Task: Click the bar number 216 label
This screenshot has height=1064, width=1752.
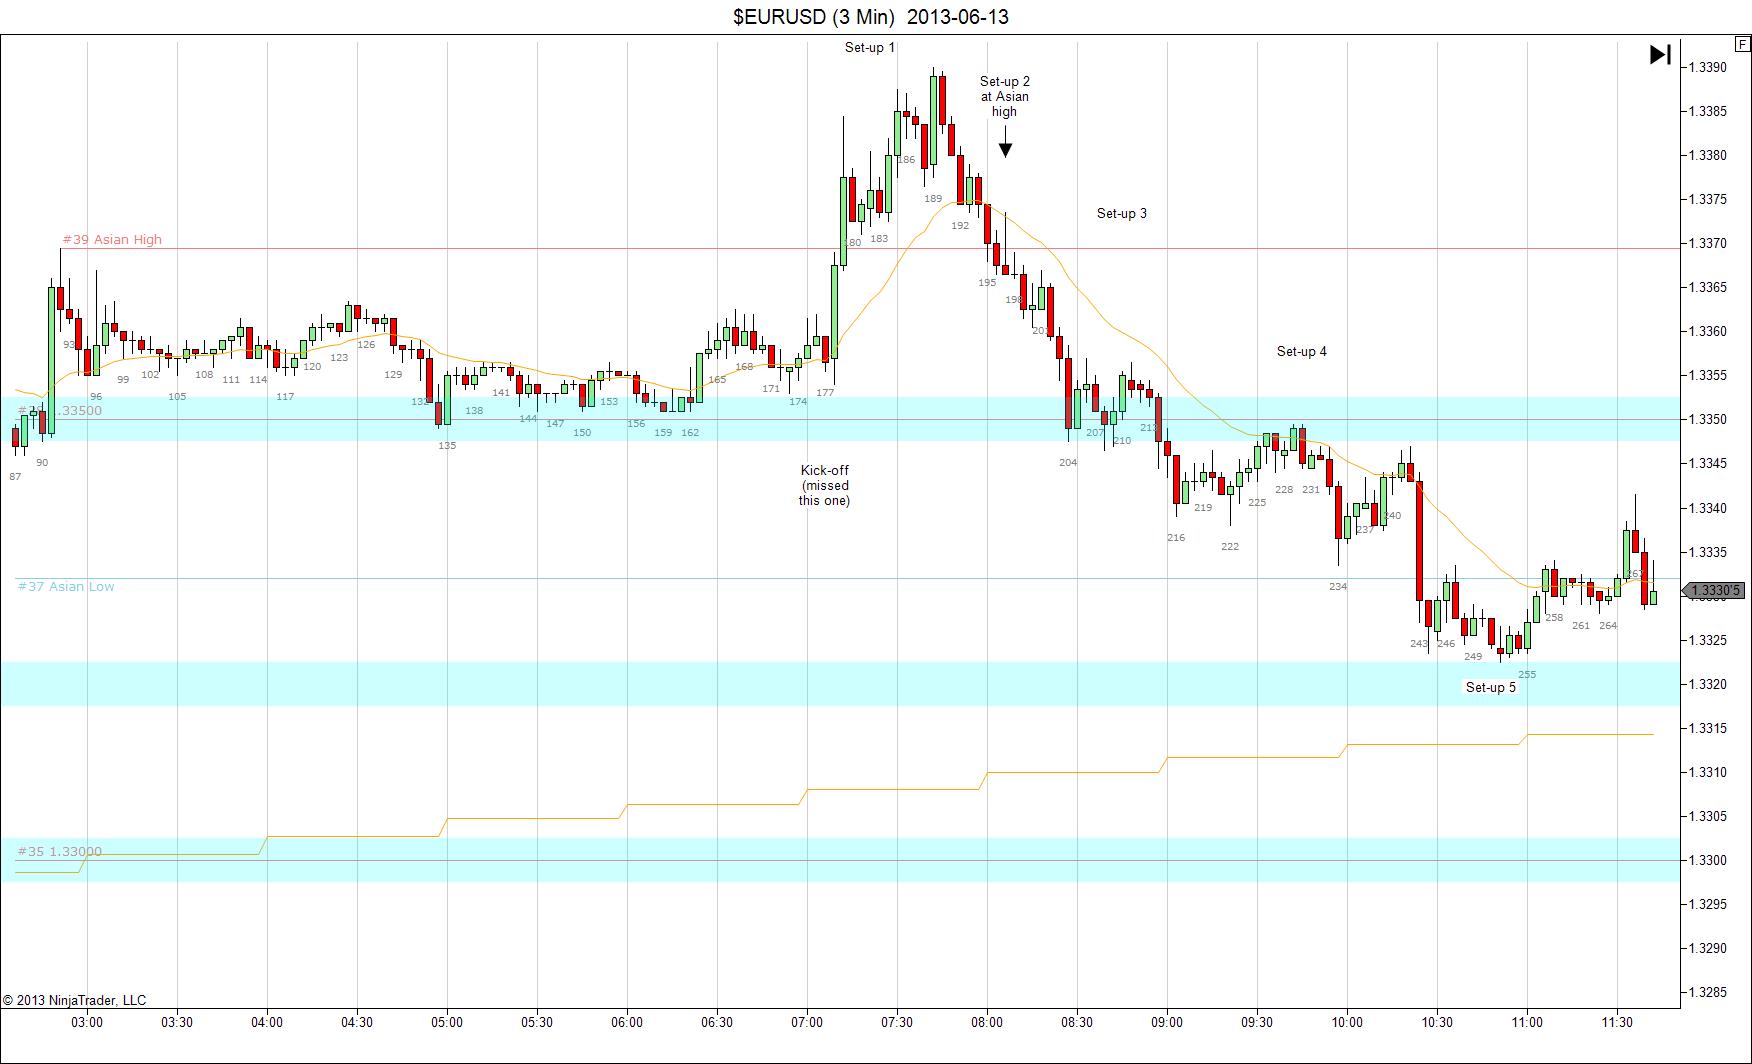Action: pos(1176,538)
